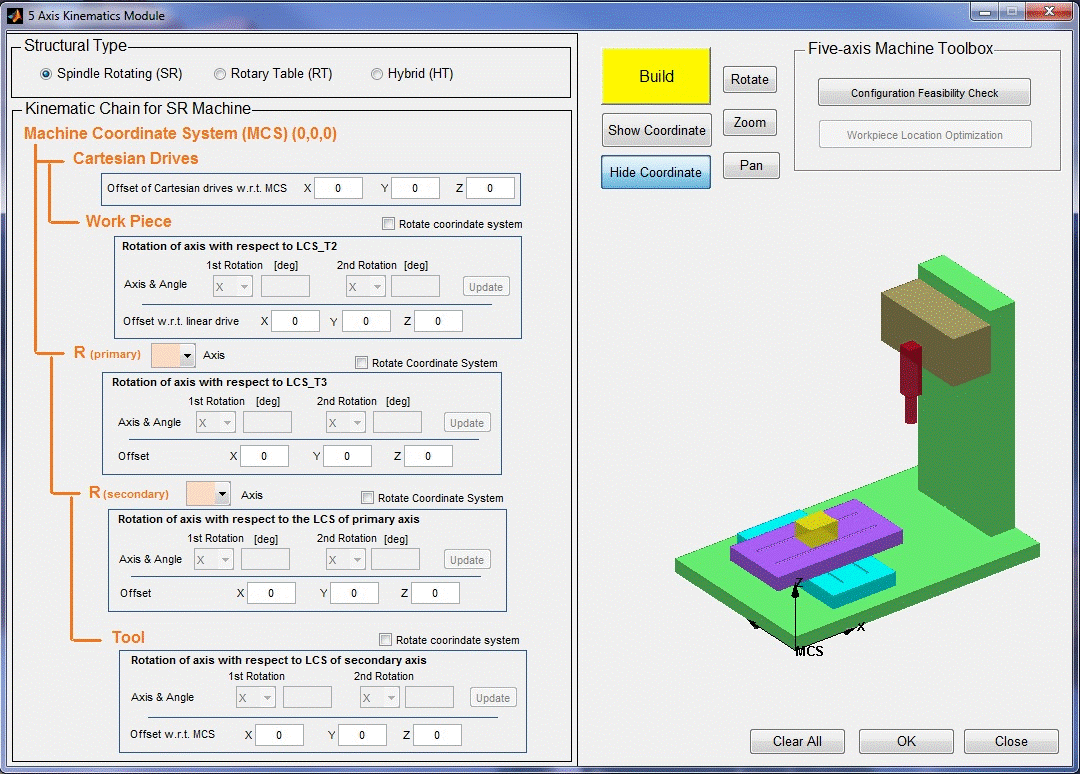The height and width of the screenshot is (774, 1080).
Task: Click Cartesian drives offset Y field
Action: pyautogui.click(x=415, y=188)
